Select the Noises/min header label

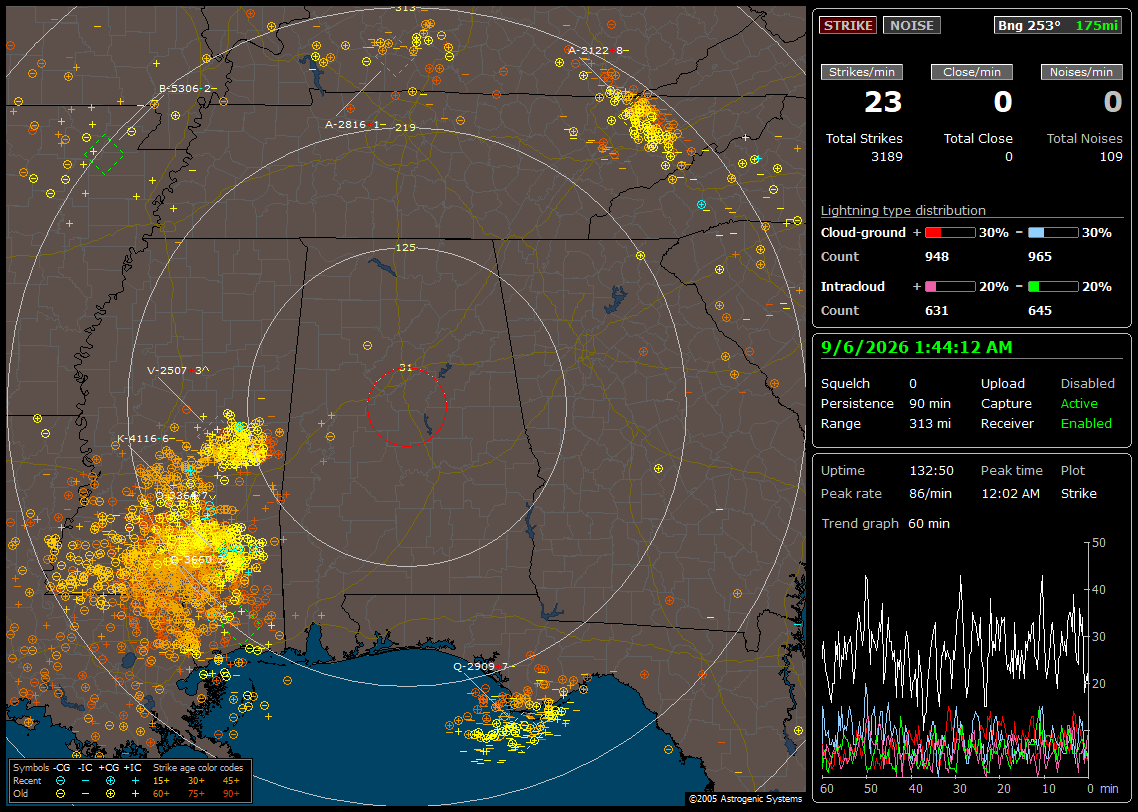click(x=1081, y=72)
